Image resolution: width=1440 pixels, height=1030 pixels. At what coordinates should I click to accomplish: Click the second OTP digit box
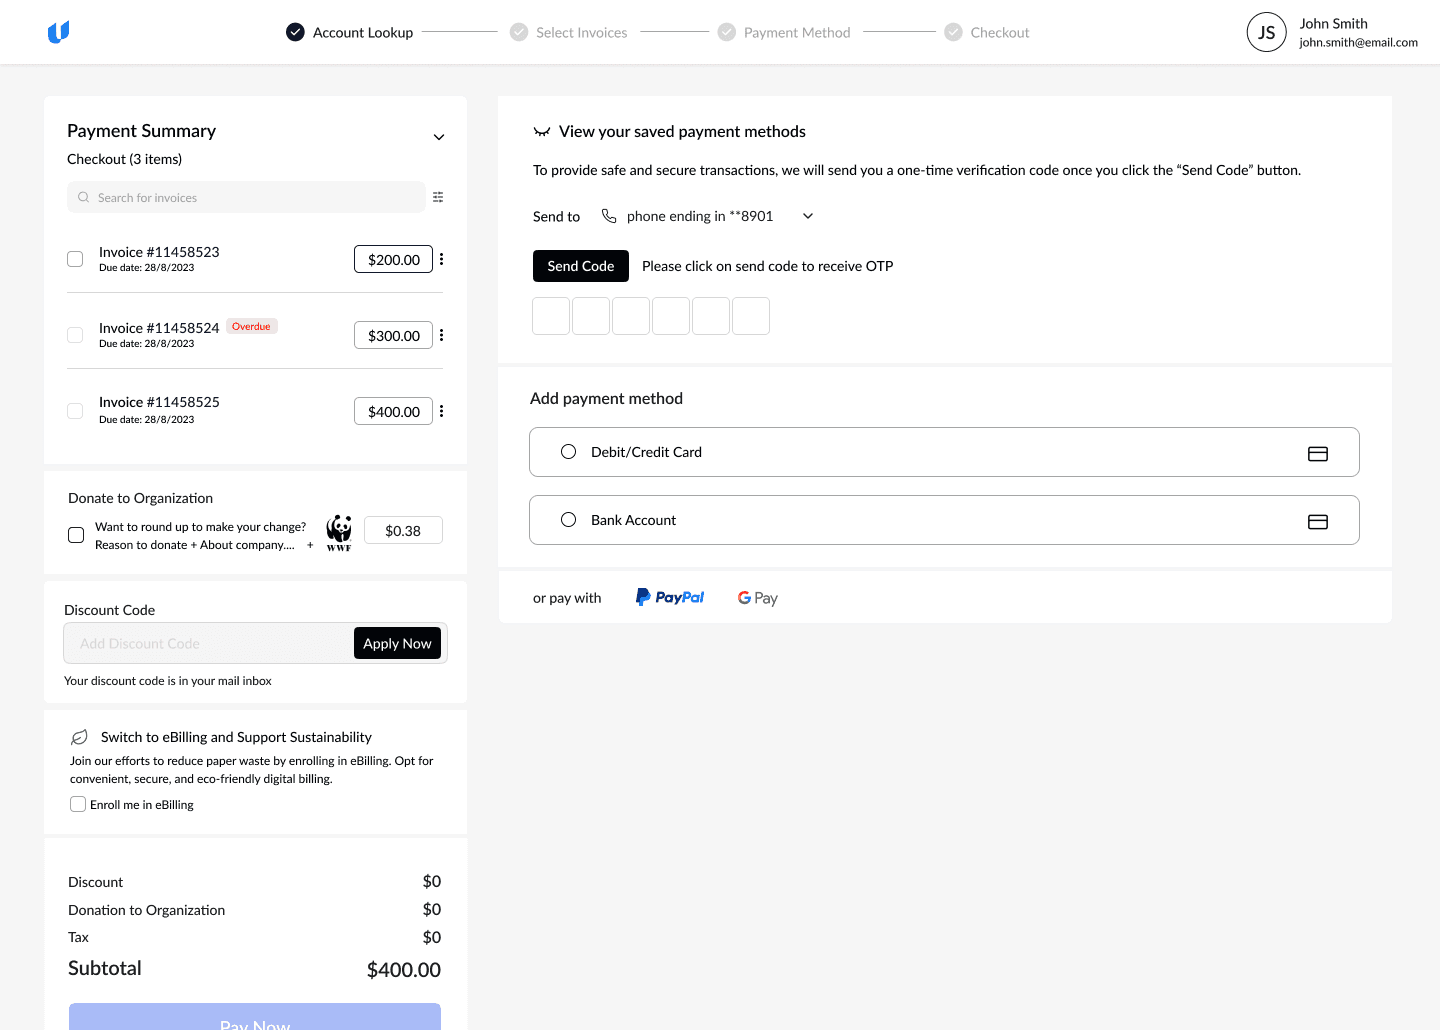(591, 316)
